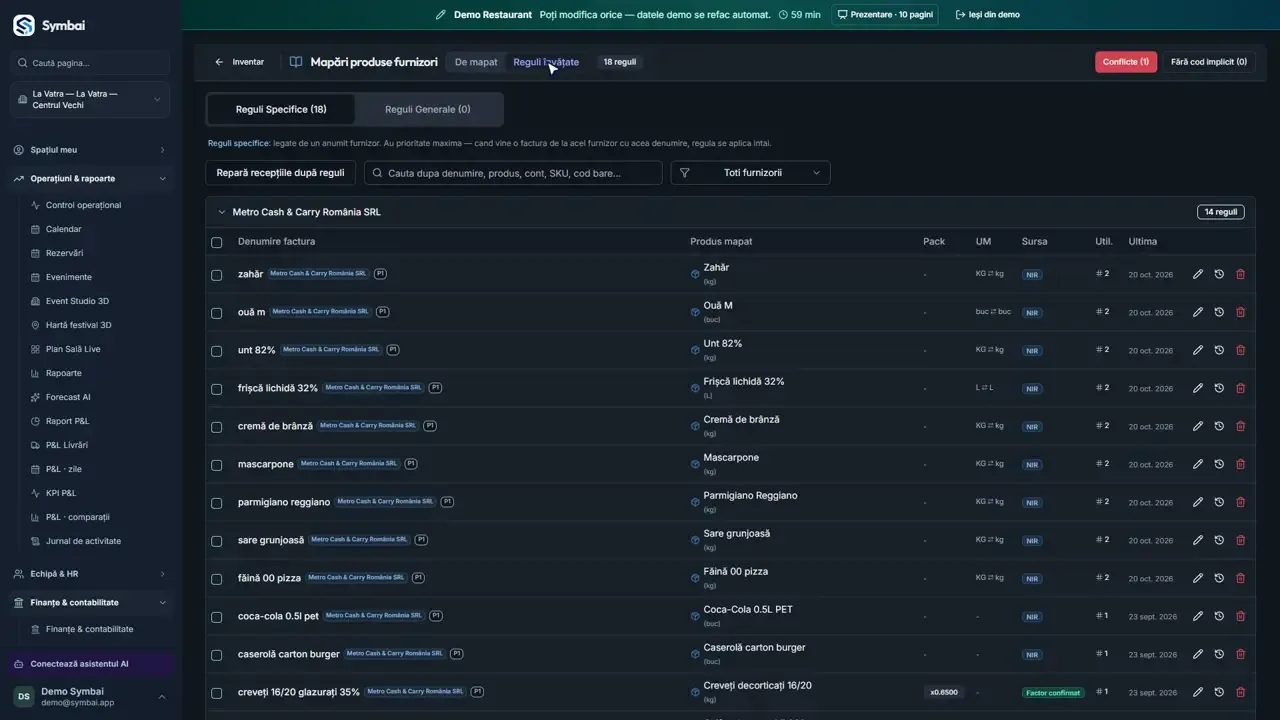Screen dimensions: 1280x720
Task: Check the coca-cola 0.5l pet checkbox
Action: click(x=216, y=617)
